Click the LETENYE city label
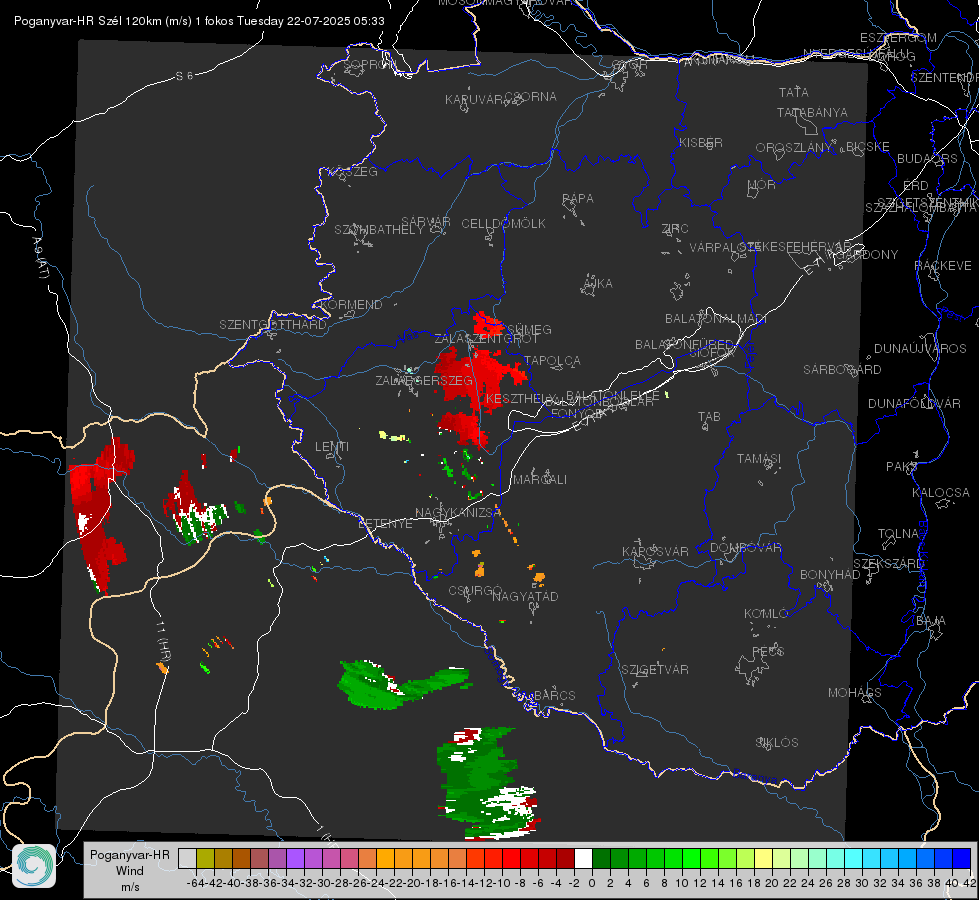979x900 pixels. [385, 524]
